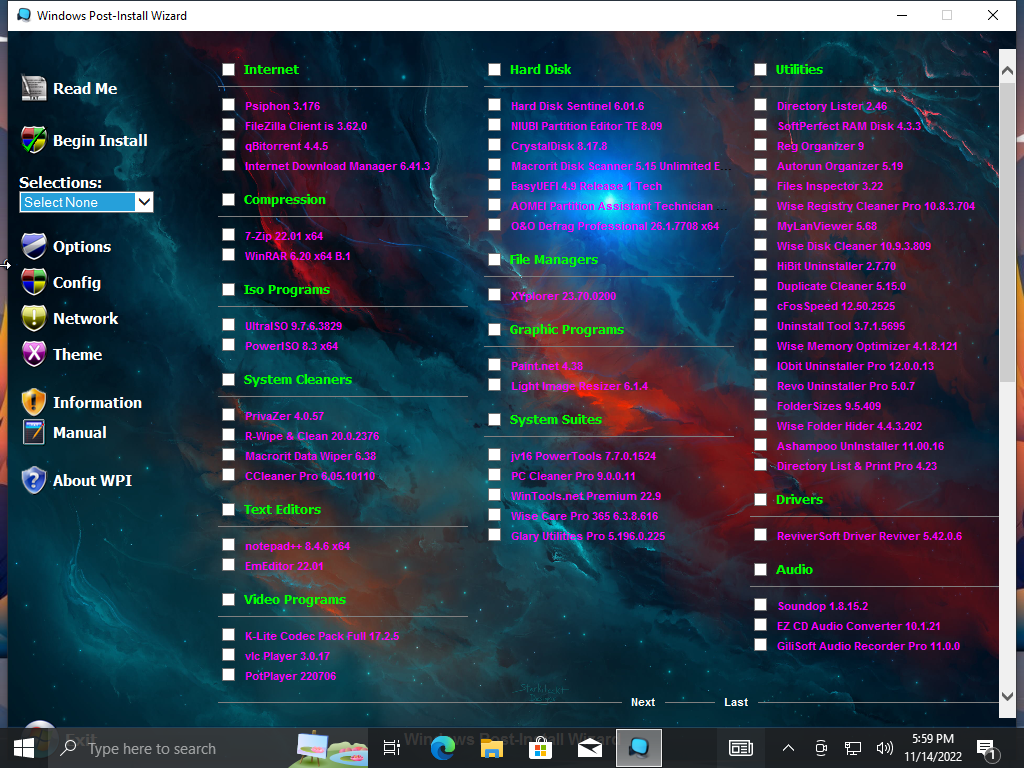Click Hard Disk Sentinel 6.01.6 label
This screenshot has width=1024, height=768.
pyautogui.click(x=577, y=106)
